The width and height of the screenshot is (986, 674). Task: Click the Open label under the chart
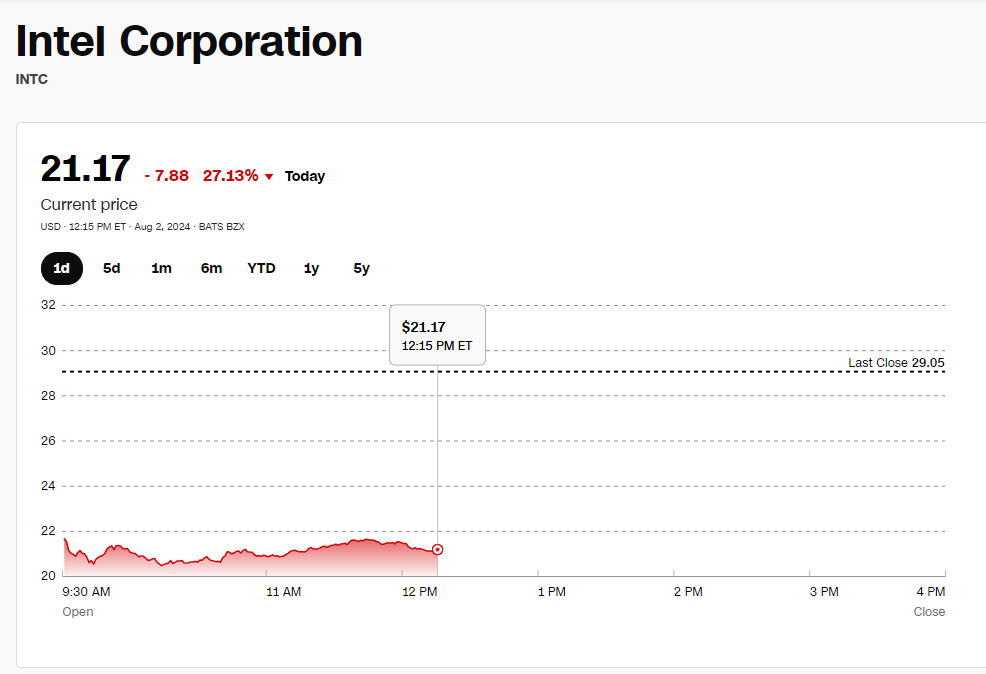77,612
